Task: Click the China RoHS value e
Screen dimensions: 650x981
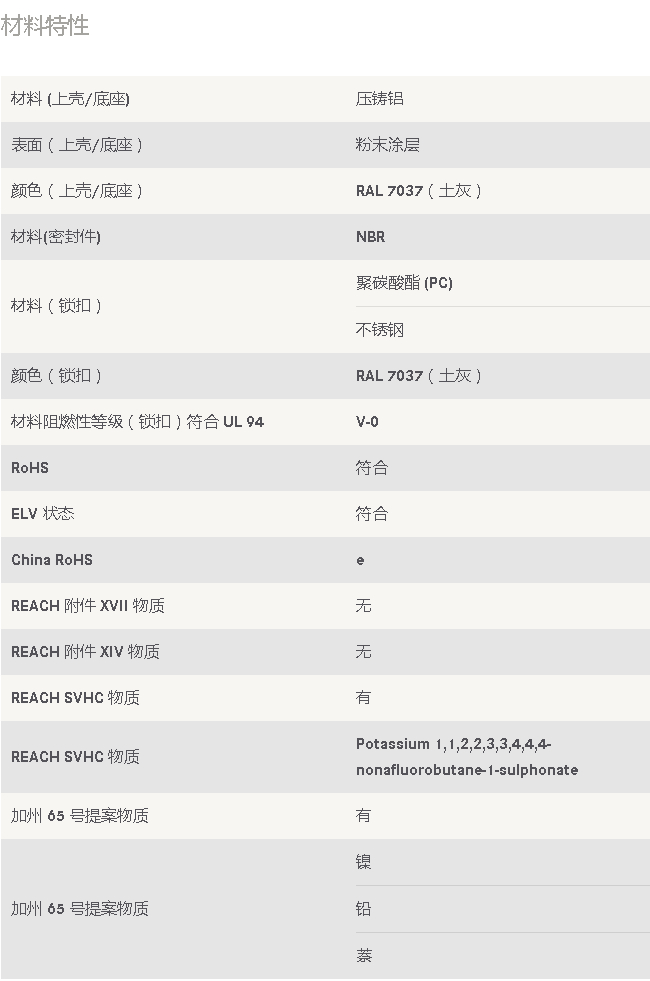Action: click(x=360, y=561)
